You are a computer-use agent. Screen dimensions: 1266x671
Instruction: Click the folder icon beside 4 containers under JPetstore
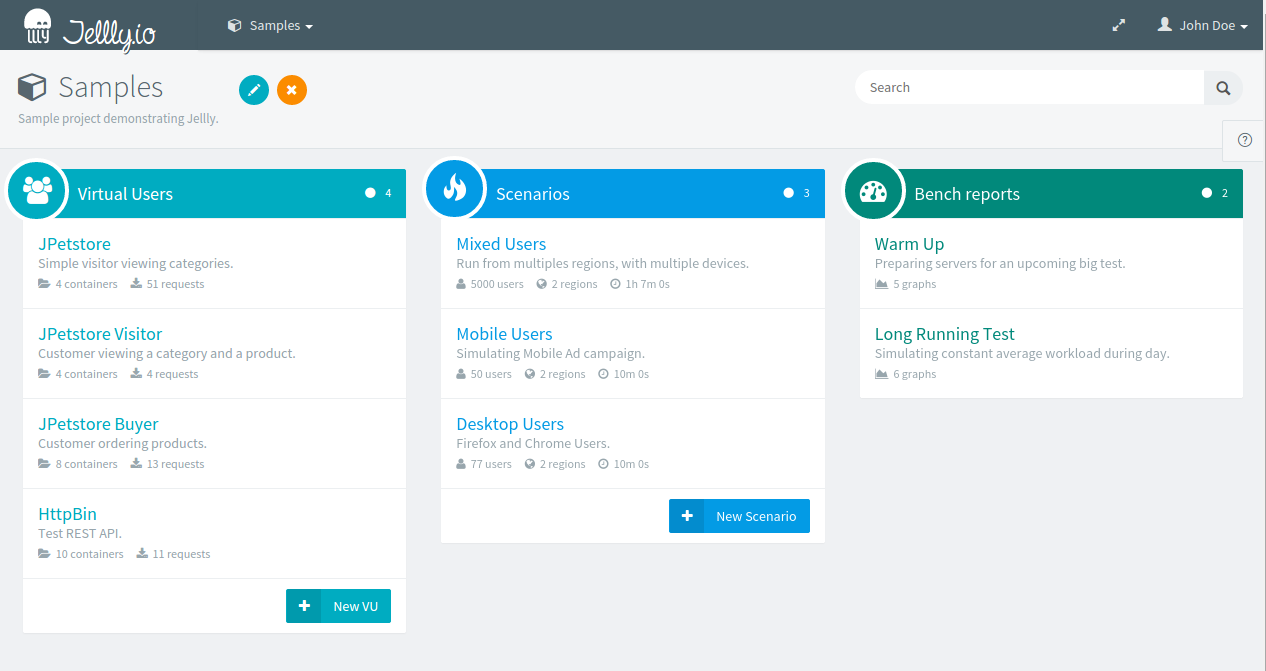44,284
